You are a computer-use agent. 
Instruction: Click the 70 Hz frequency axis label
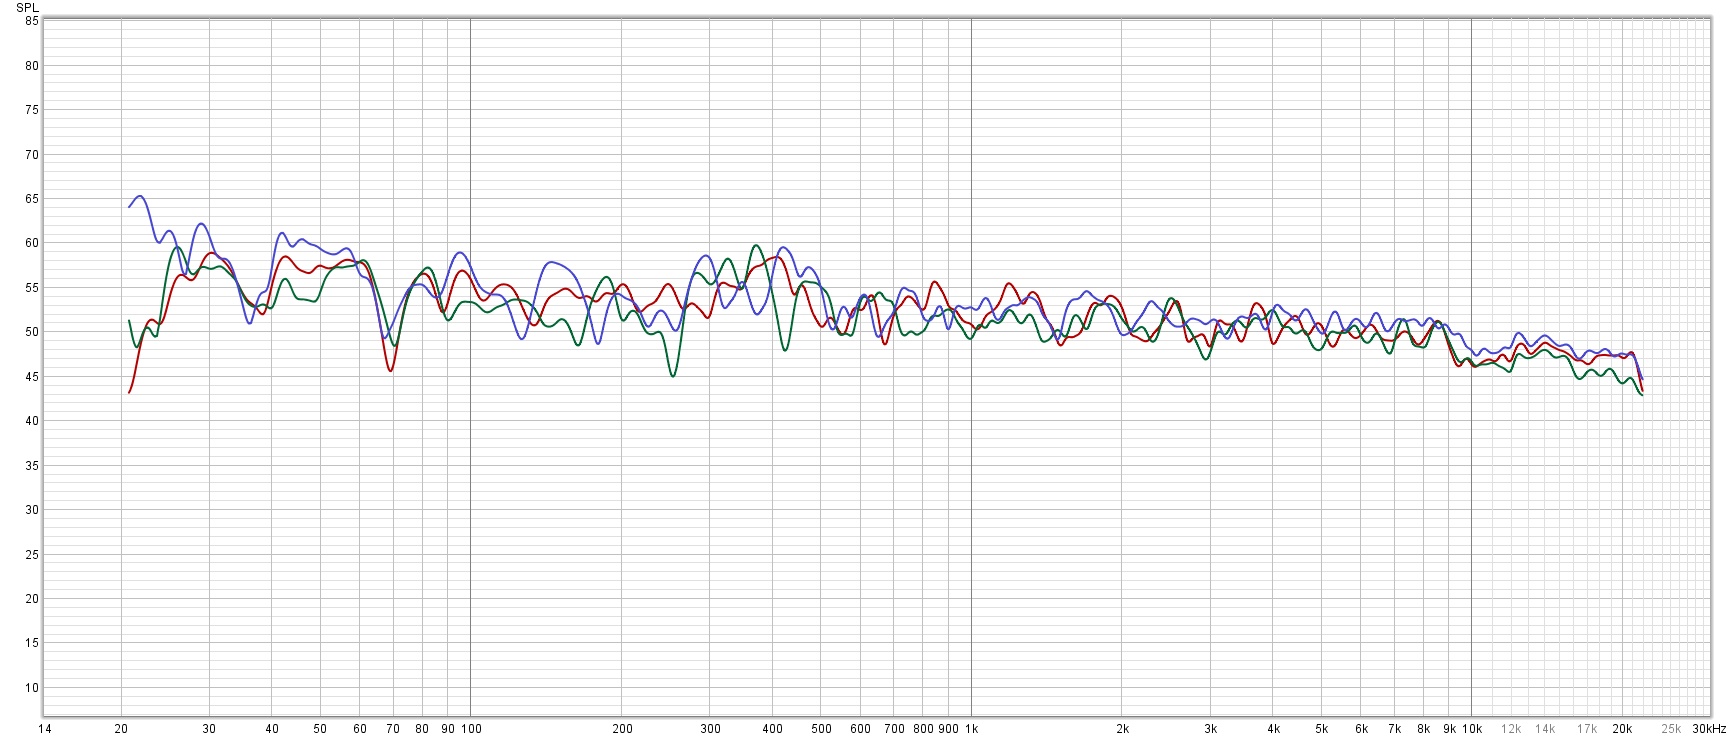coord(393,729)
